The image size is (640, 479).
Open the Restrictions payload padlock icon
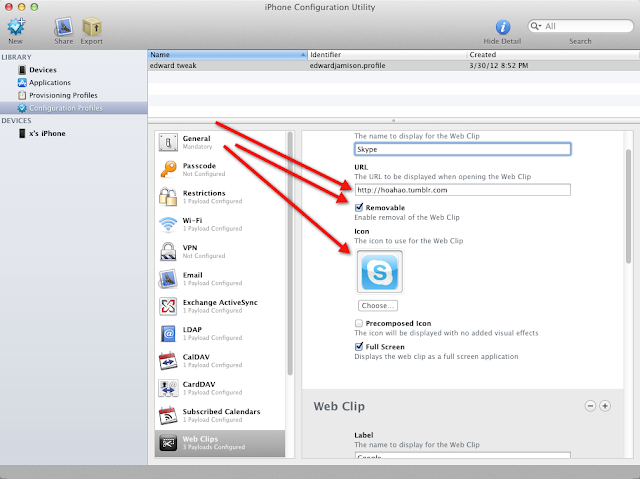tap(168, 197)
